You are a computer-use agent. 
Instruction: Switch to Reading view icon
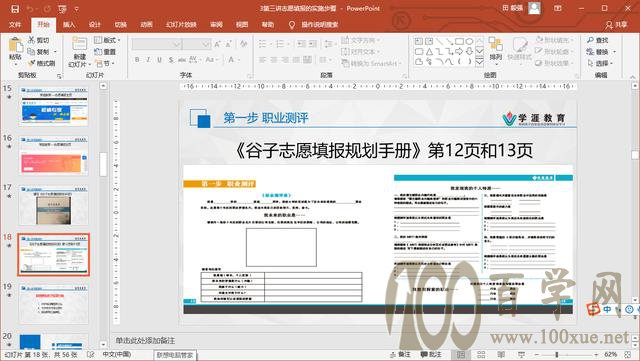501,354
